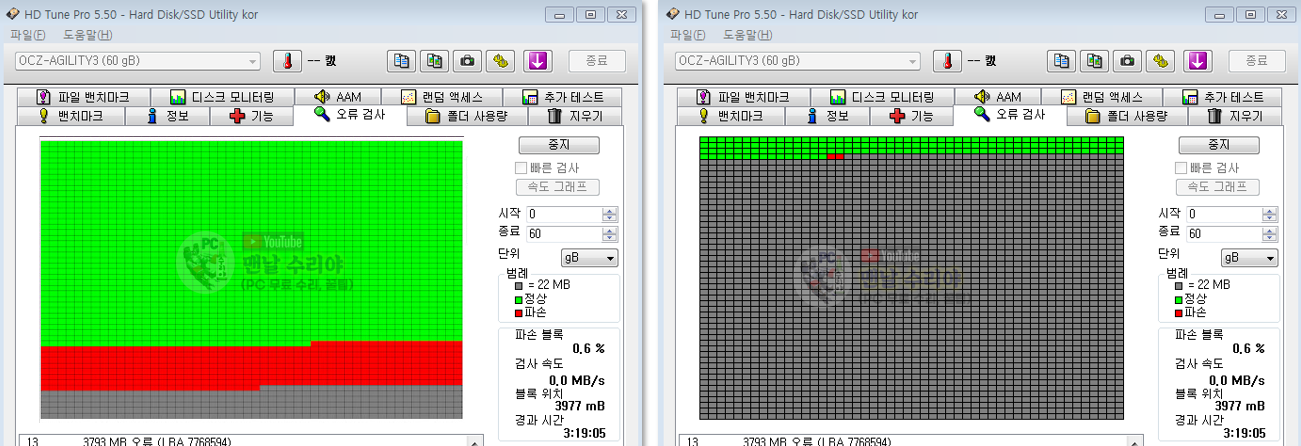
Task: Select 오류 검사 tab in left window
Action: [350, 114]
